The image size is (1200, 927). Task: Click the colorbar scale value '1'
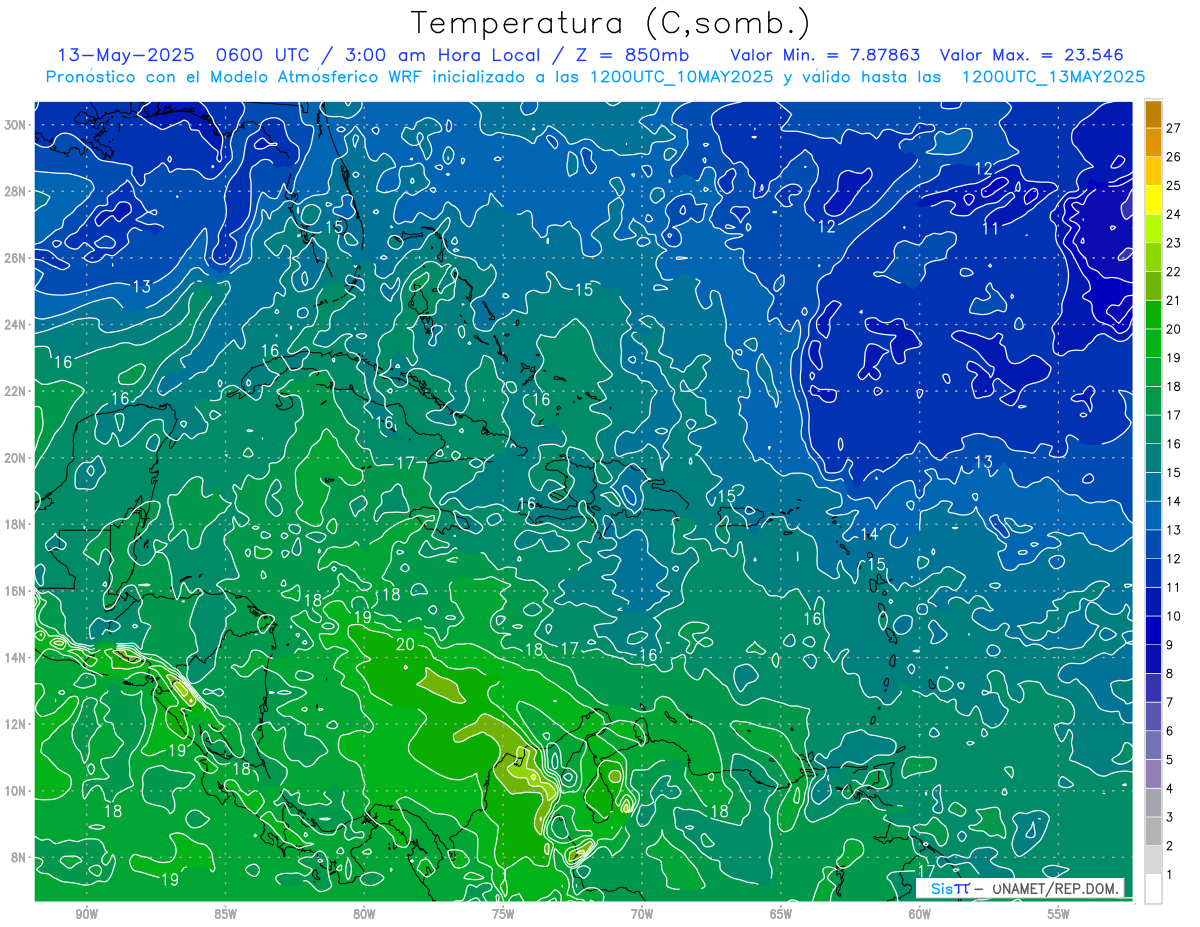[1169, 875]
